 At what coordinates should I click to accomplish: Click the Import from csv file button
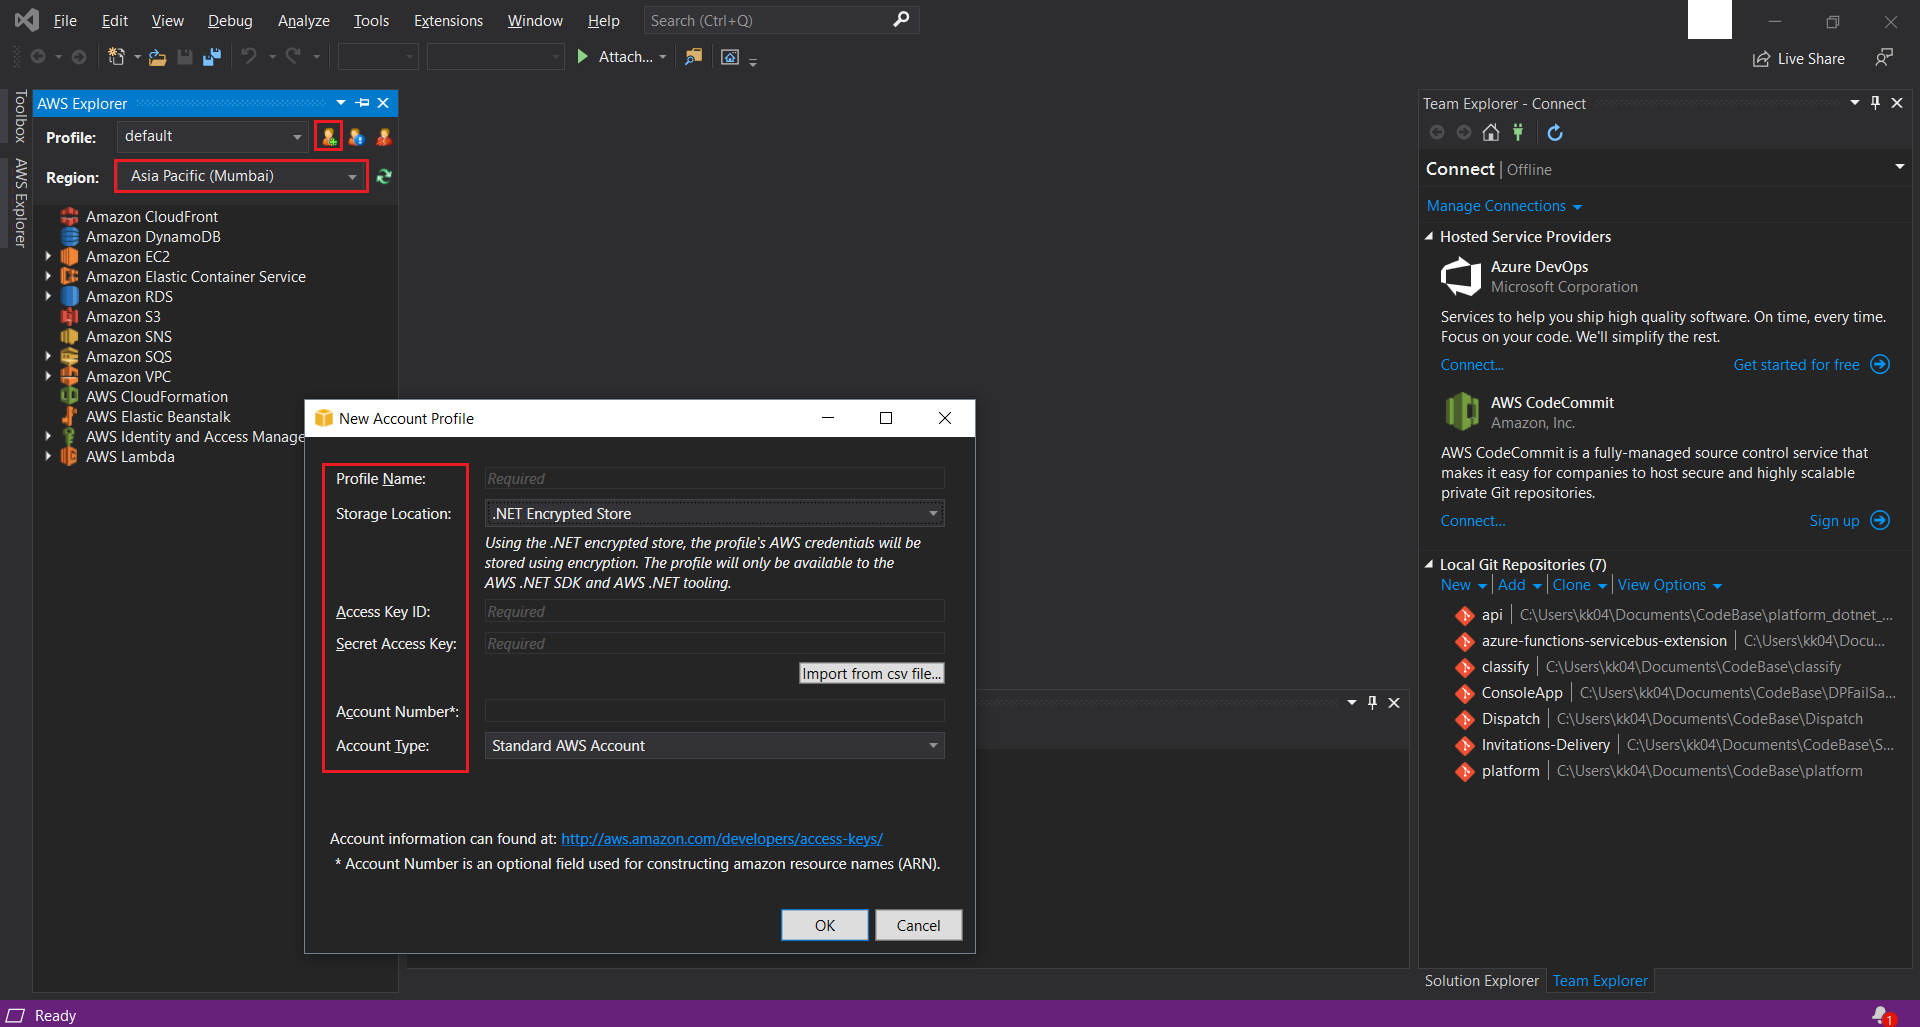point(872,674)
